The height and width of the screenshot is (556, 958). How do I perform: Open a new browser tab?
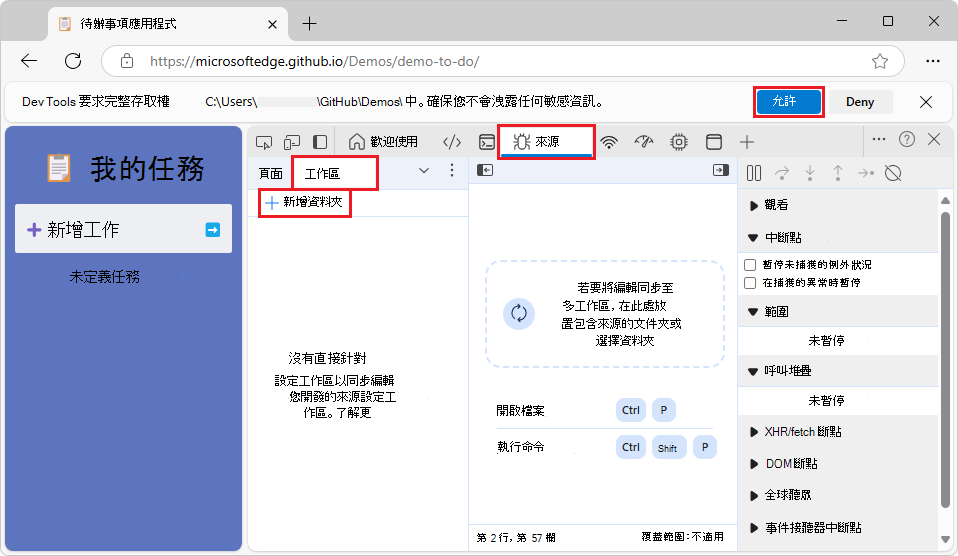click(310, 24)
